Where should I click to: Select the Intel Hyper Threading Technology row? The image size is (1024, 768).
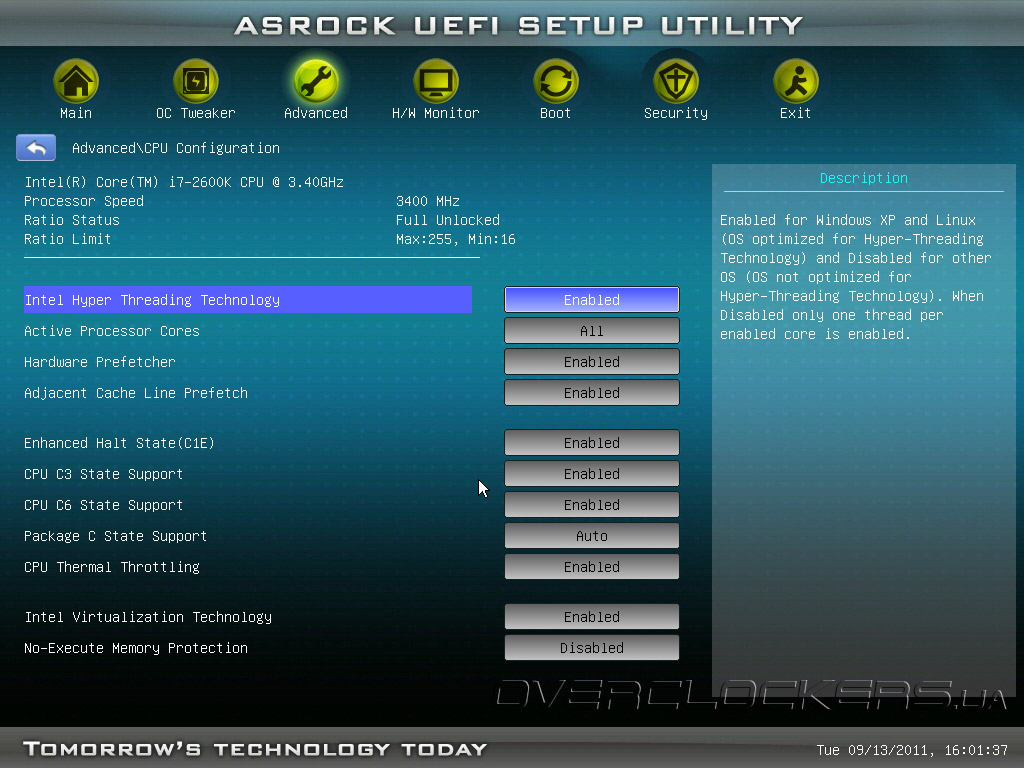tap(248, 300)
